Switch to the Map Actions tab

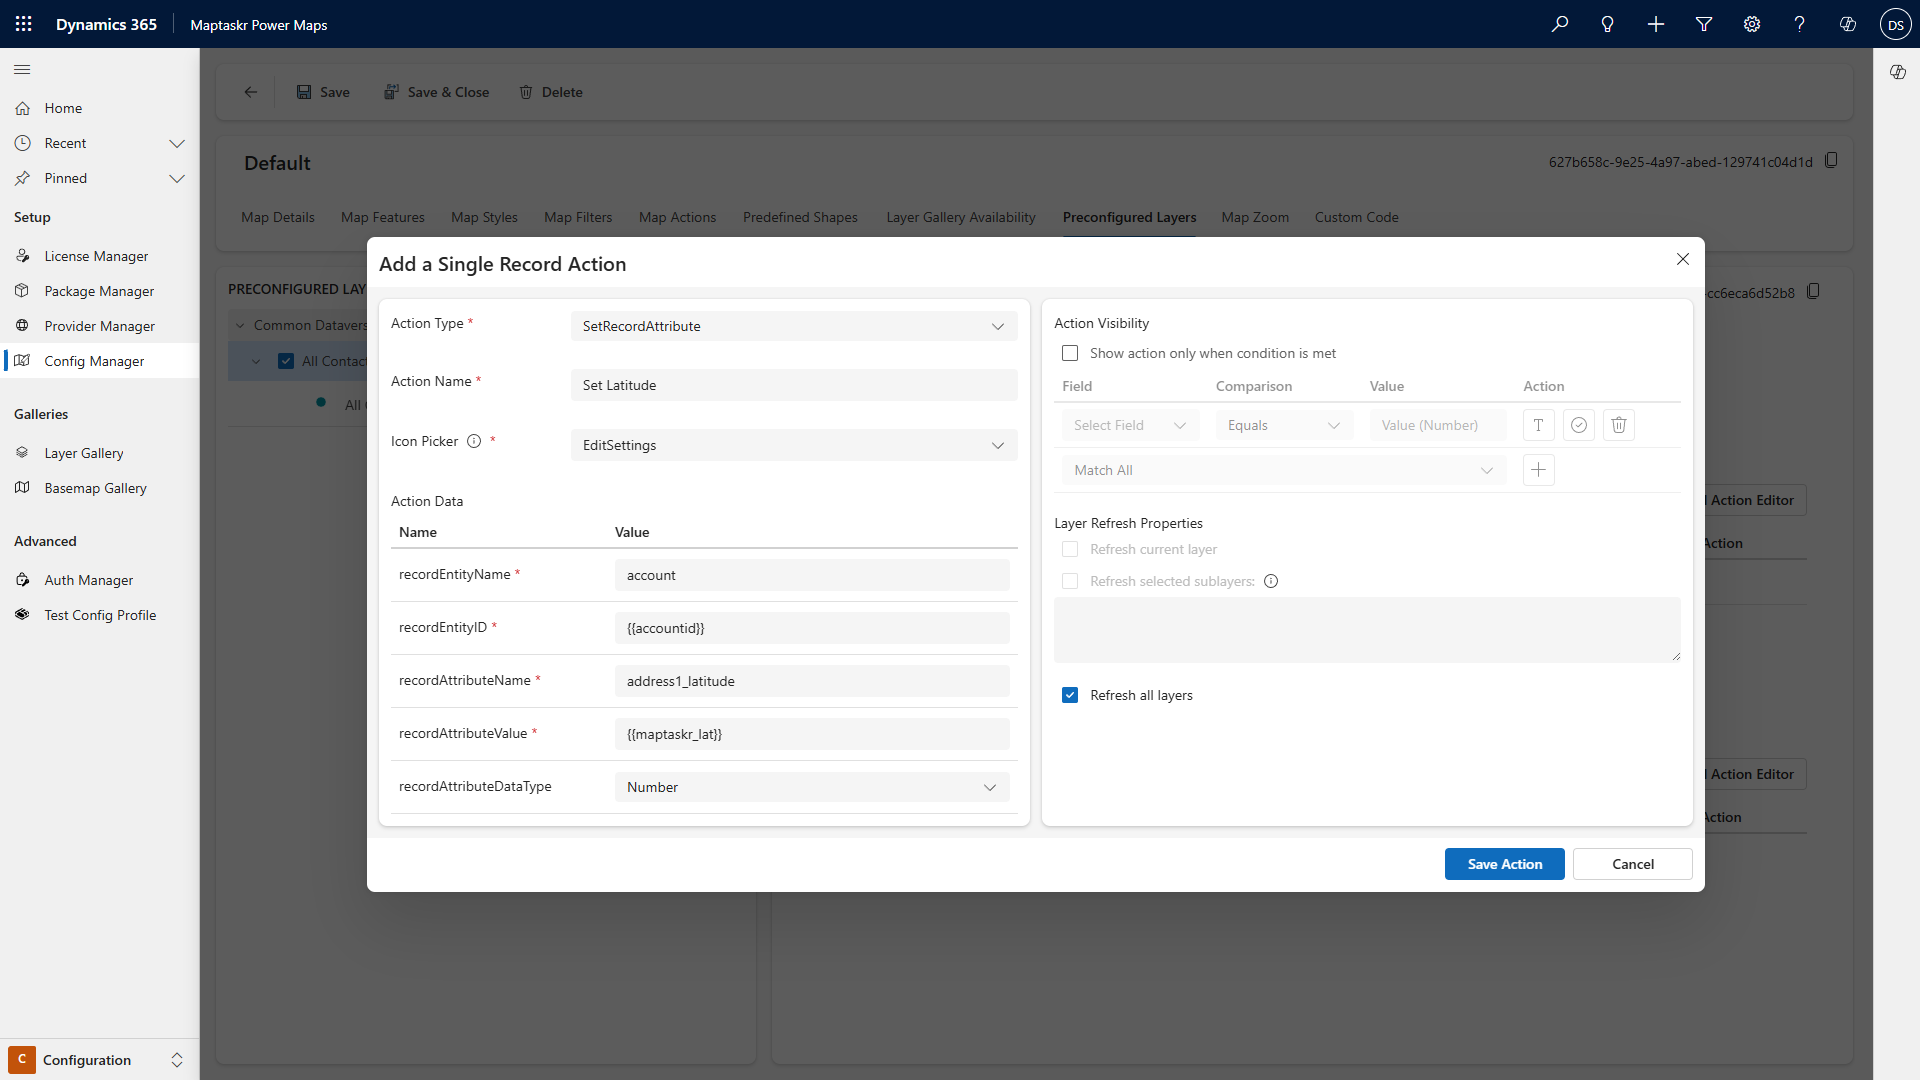(x=677, y=217)
